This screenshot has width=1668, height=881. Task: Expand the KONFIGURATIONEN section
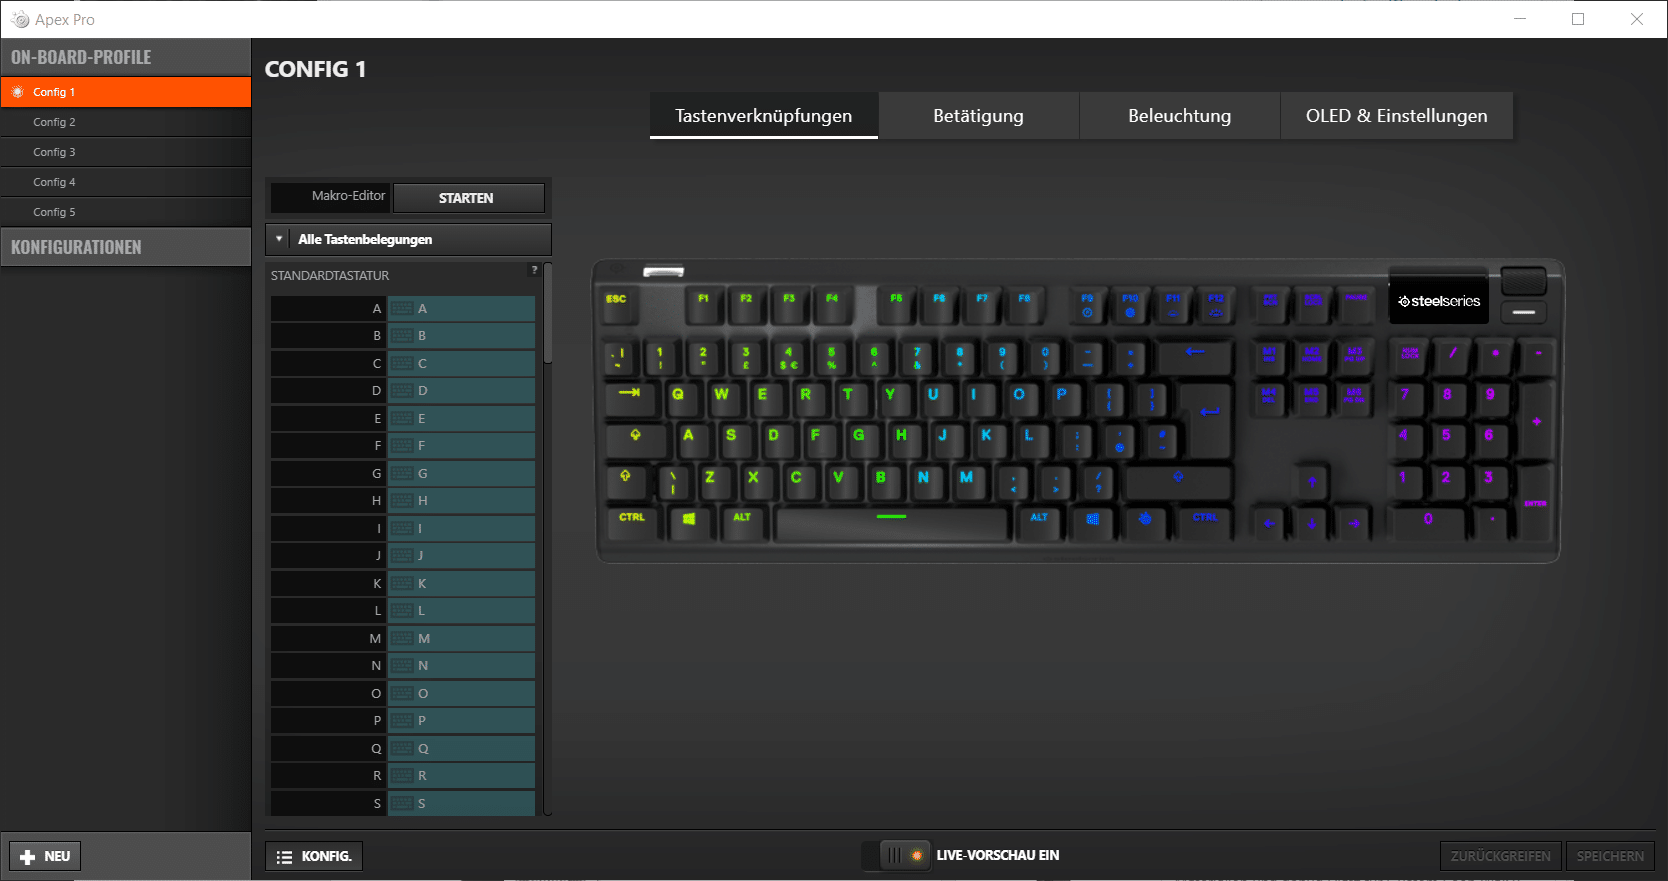pos(125,247)
